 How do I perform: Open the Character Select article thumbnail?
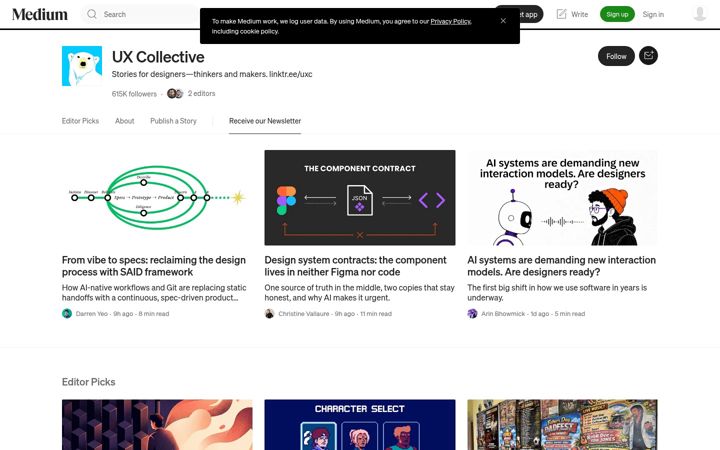[x=360, y=425]
